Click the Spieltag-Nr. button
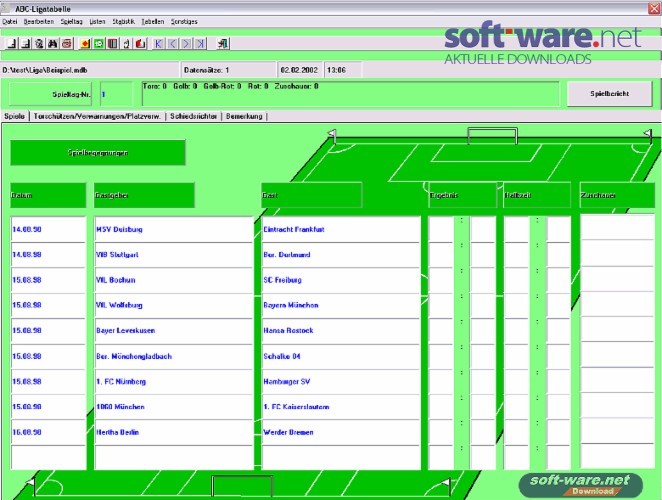662x500 pixels. (51, 94)
